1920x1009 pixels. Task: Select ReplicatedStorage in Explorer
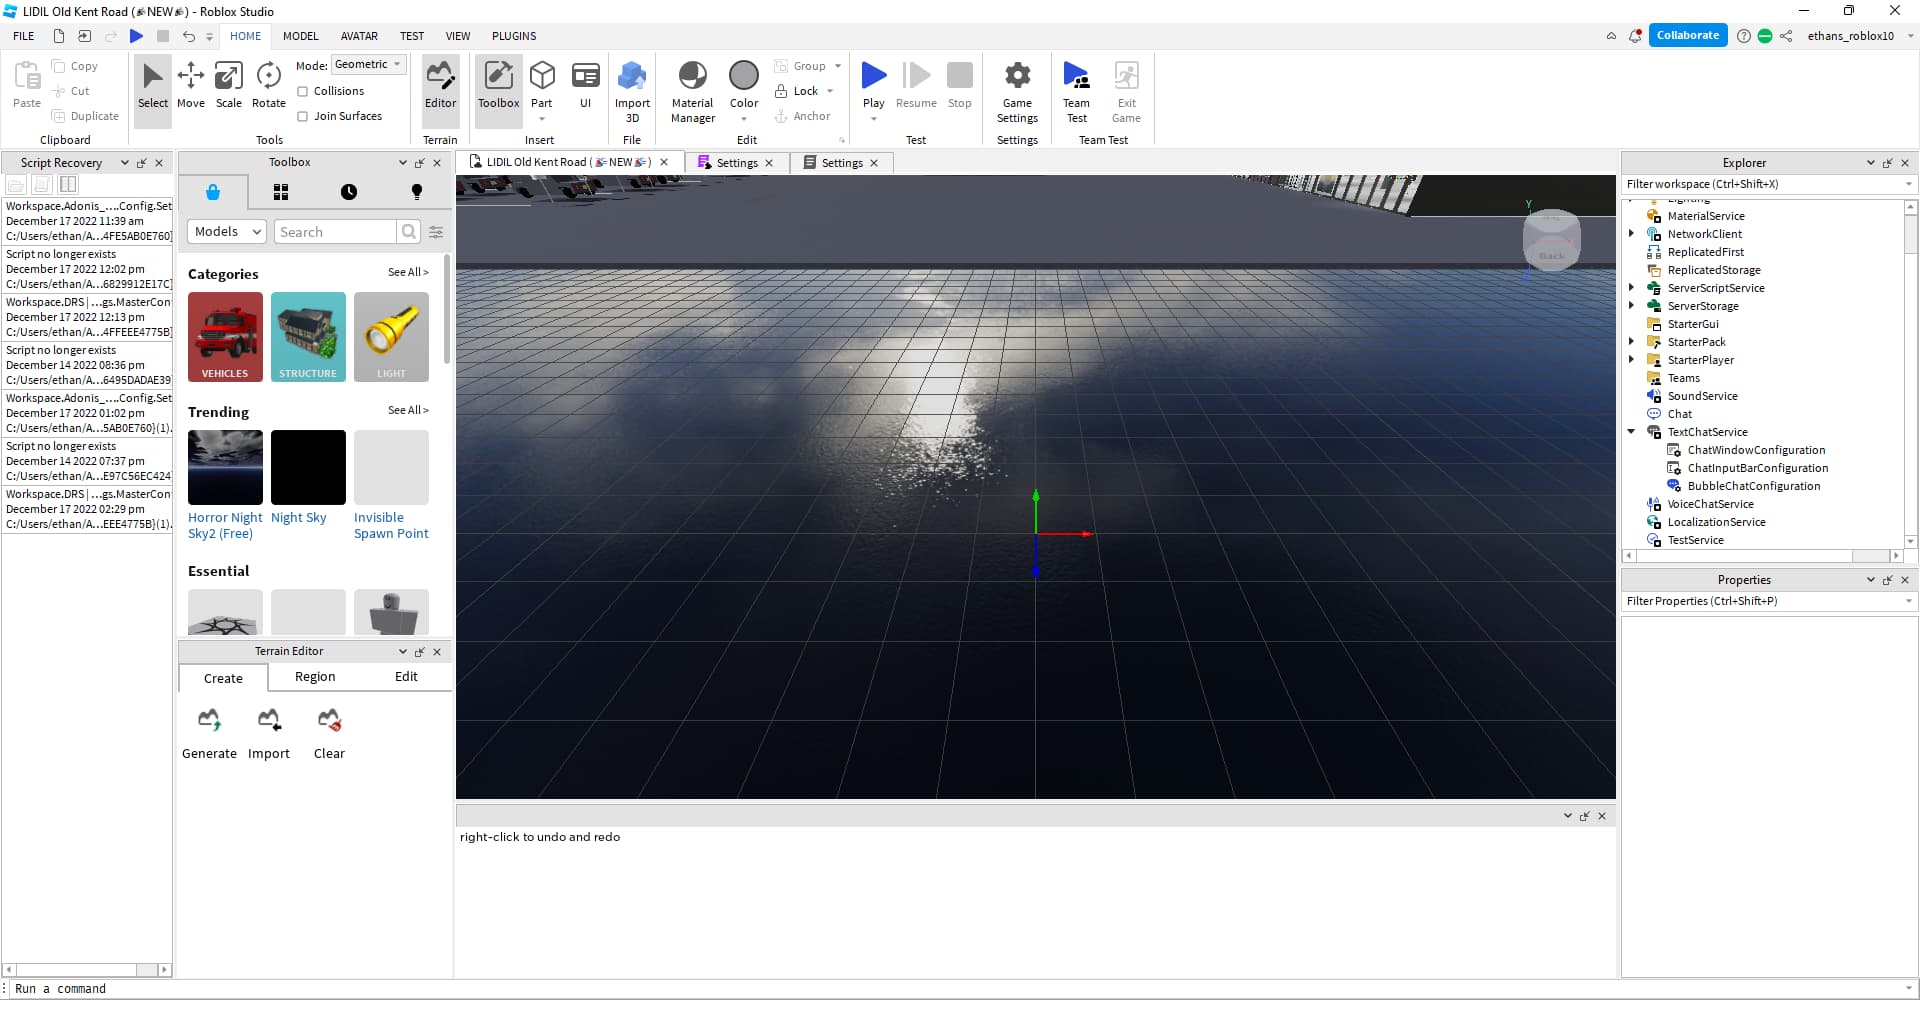tap(1714, 270)
